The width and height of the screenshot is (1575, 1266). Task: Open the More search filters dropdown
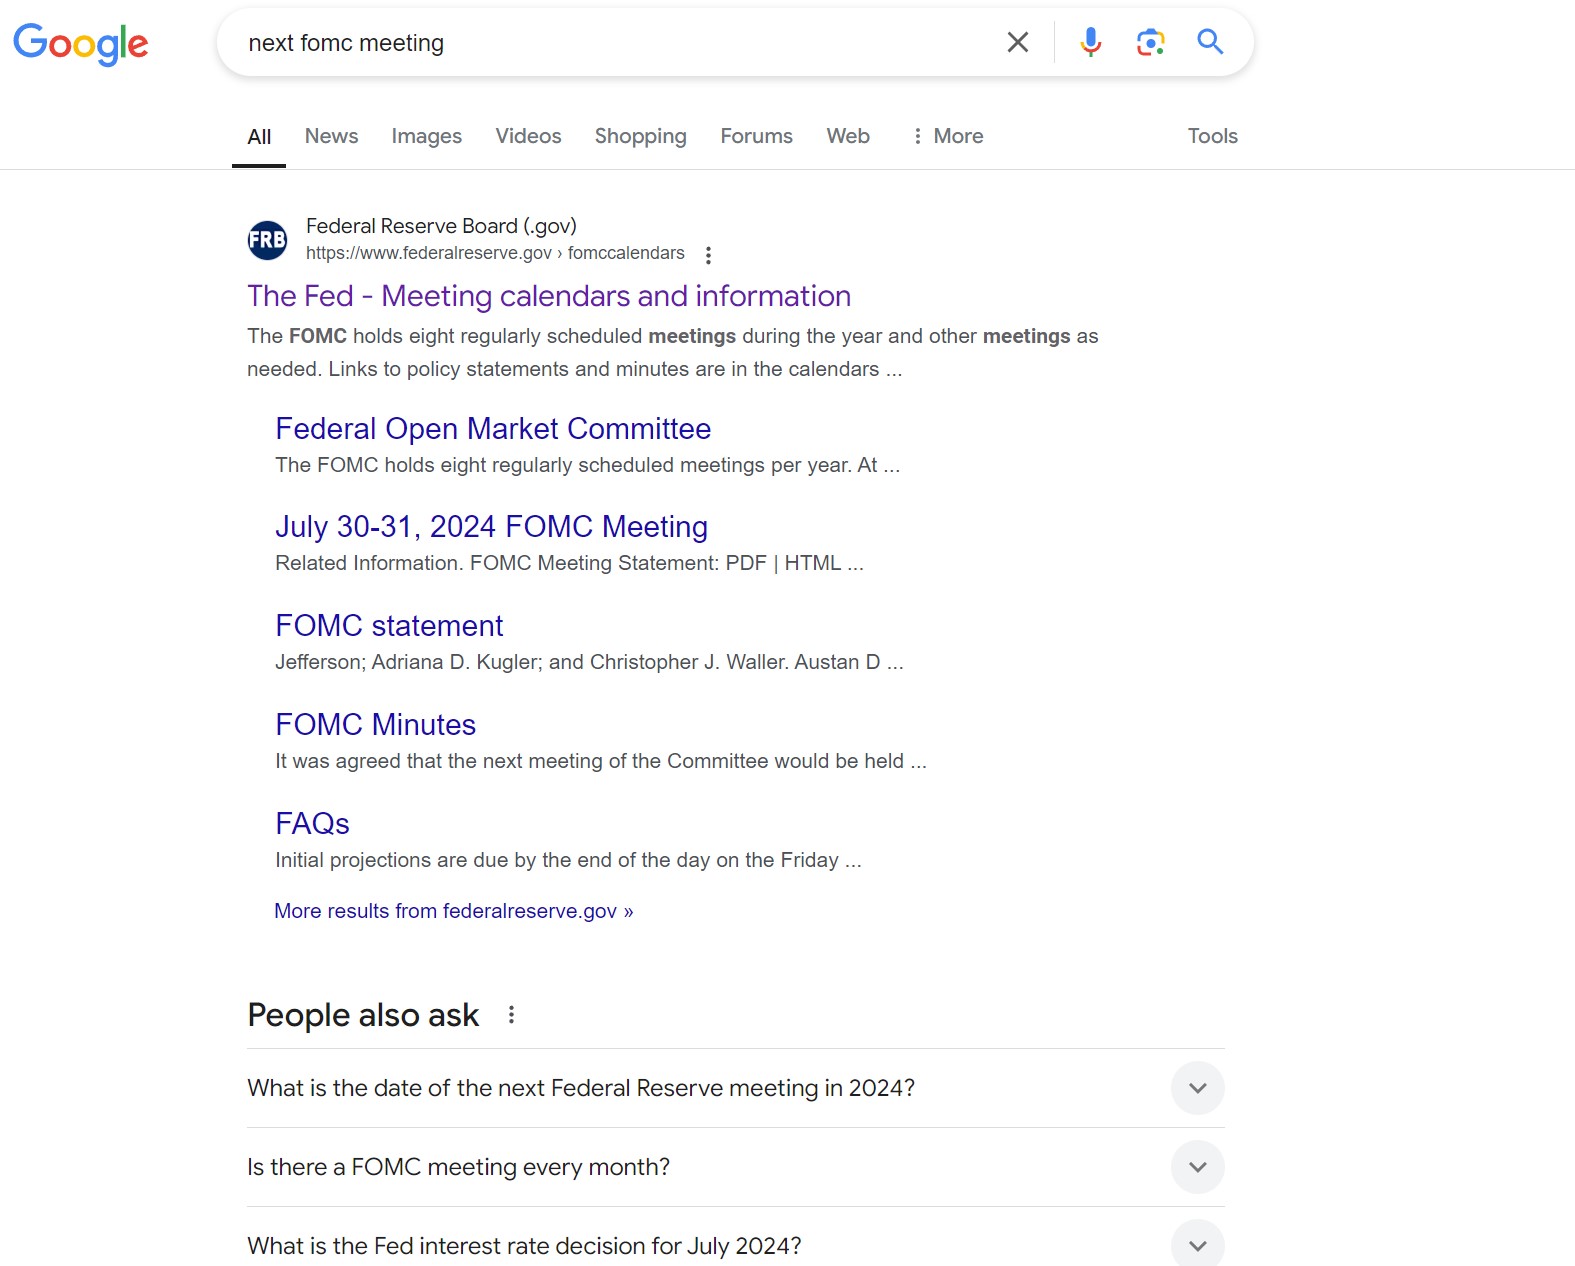coord(947,136)
